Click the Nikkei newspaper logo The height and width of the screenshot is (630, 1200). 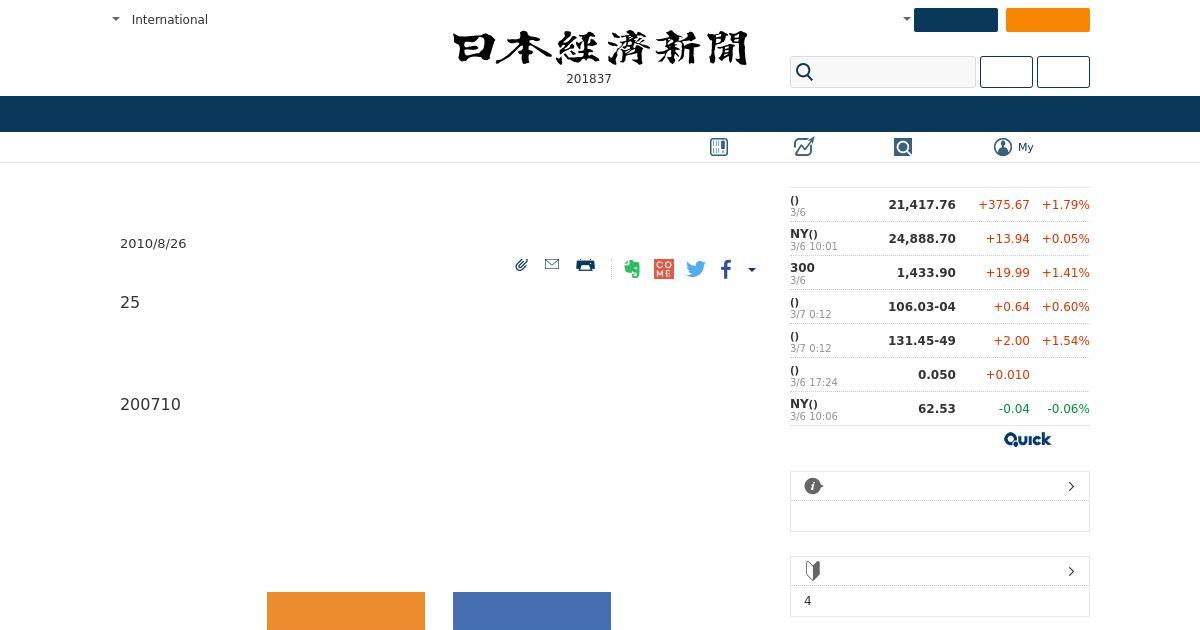click(600, 48)
